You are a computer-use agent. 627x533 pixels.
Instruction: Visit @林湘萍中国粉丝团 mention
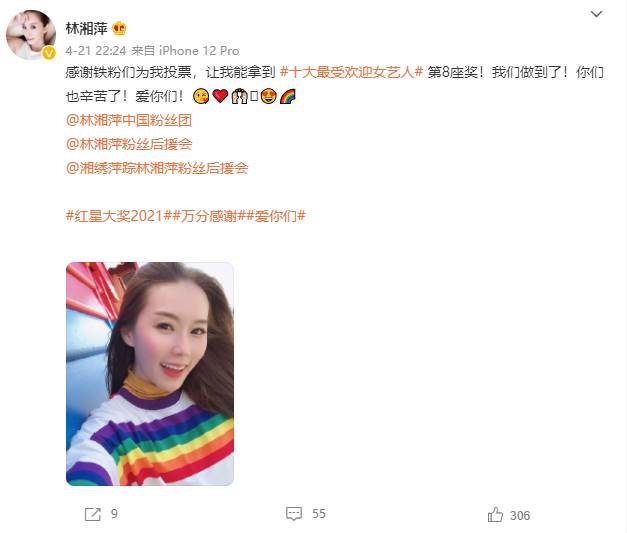(129, 120)
